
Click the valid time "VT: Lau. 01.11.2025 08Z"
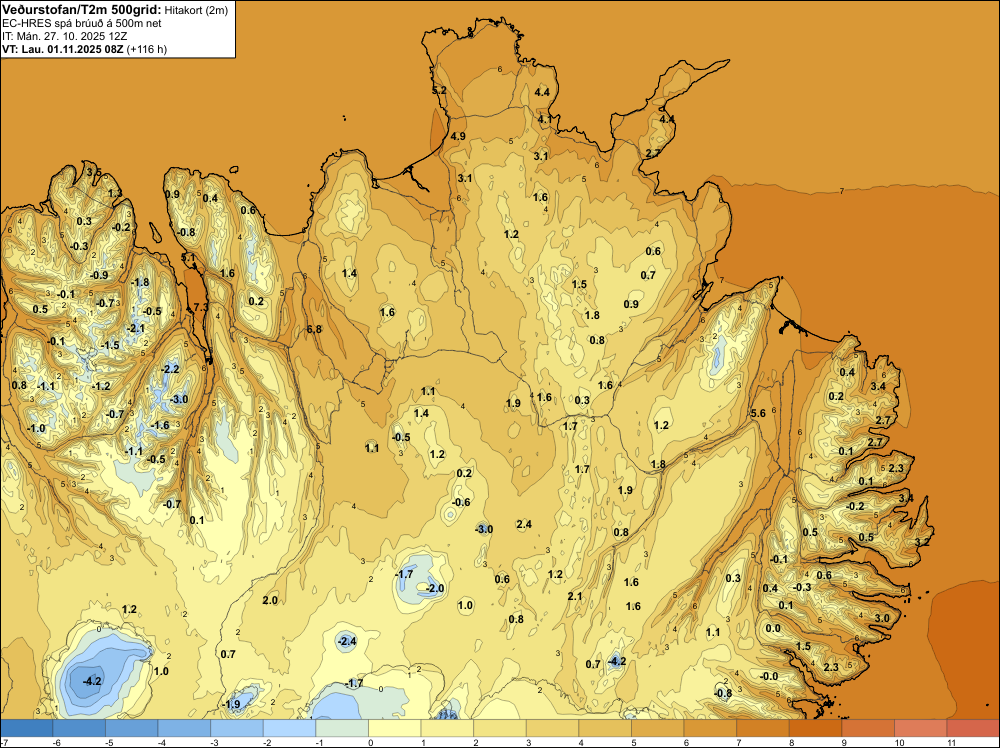point(62,49)
